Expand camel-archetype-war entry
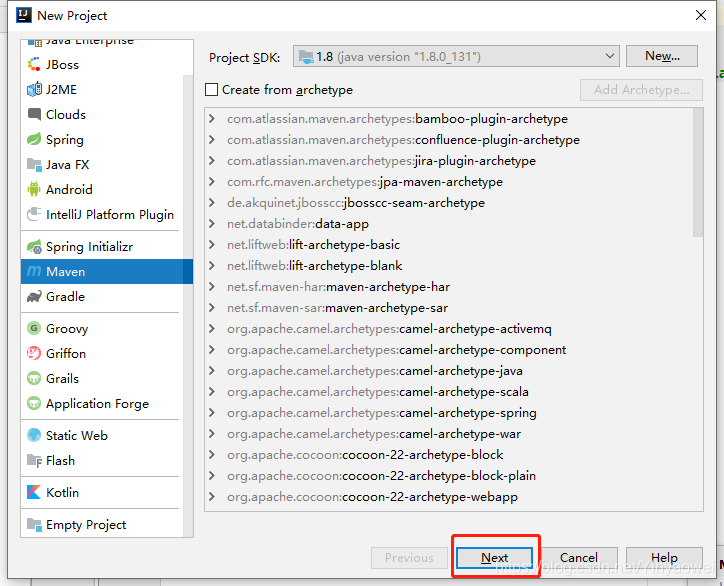This screenshot has width=724, height=586. (212, 434)
